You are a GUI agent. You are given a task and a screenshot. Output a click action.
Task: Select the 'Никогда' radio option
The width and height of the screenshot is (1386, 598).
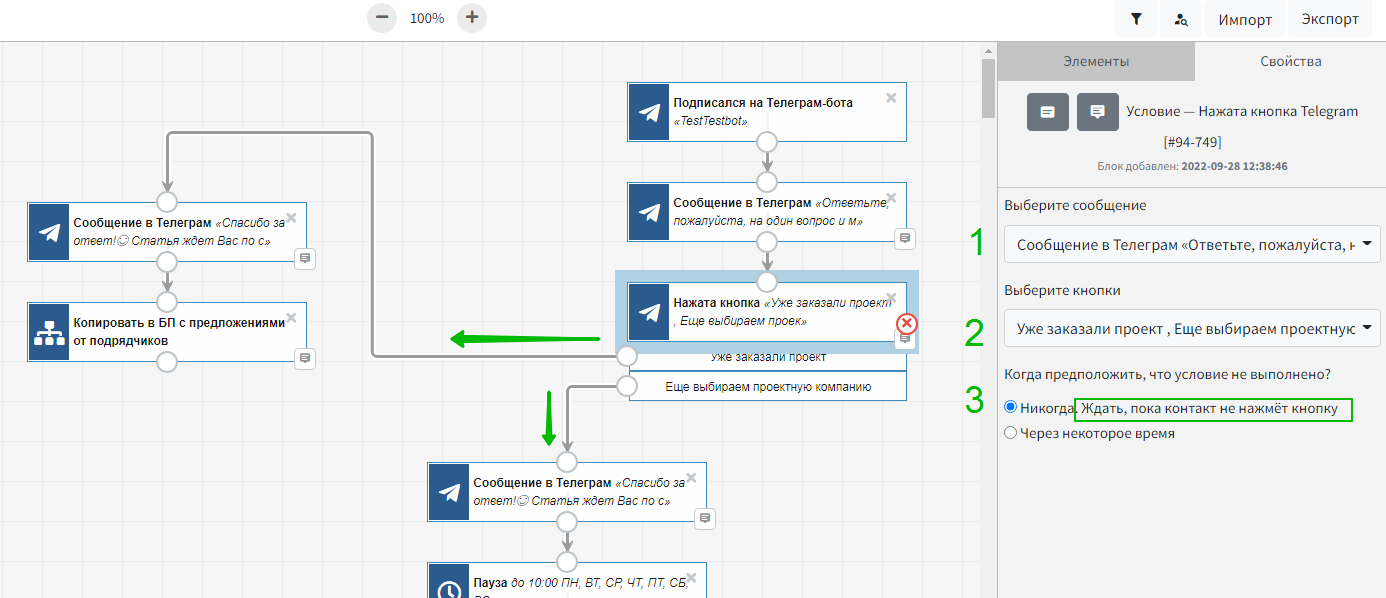click(1010, 407)
